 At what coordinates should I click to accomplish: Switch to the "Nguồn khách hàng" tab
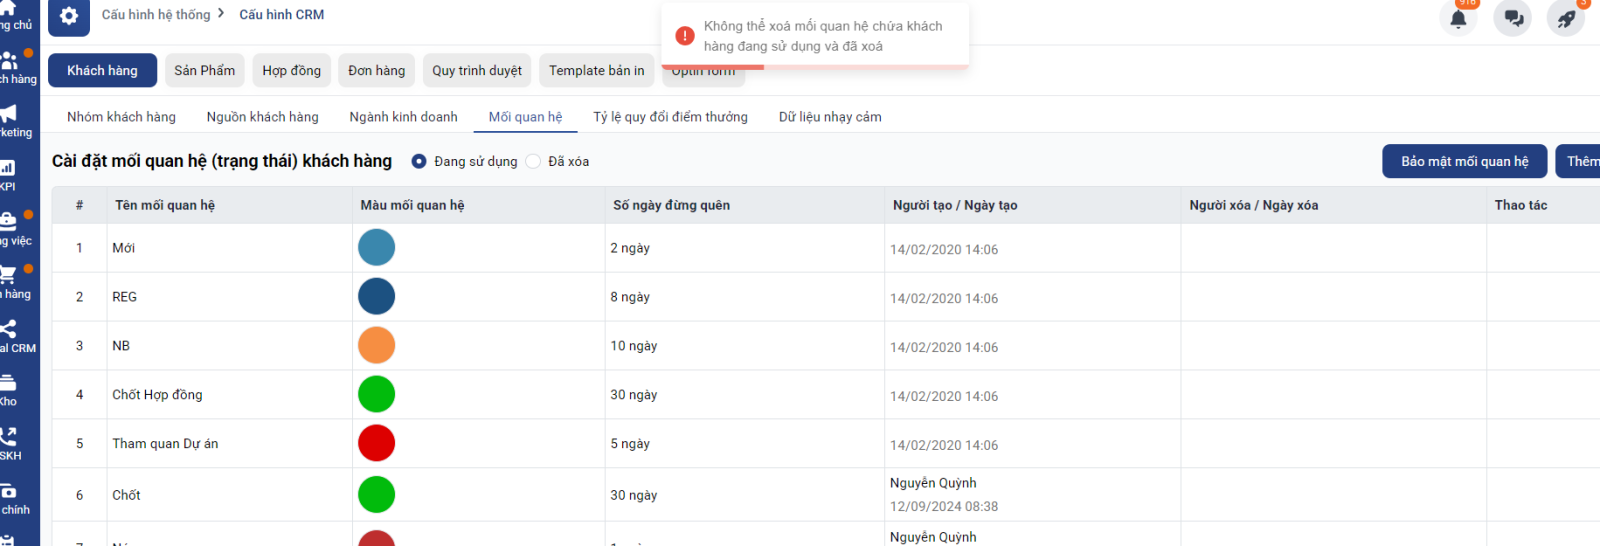[x=262, y=117]
